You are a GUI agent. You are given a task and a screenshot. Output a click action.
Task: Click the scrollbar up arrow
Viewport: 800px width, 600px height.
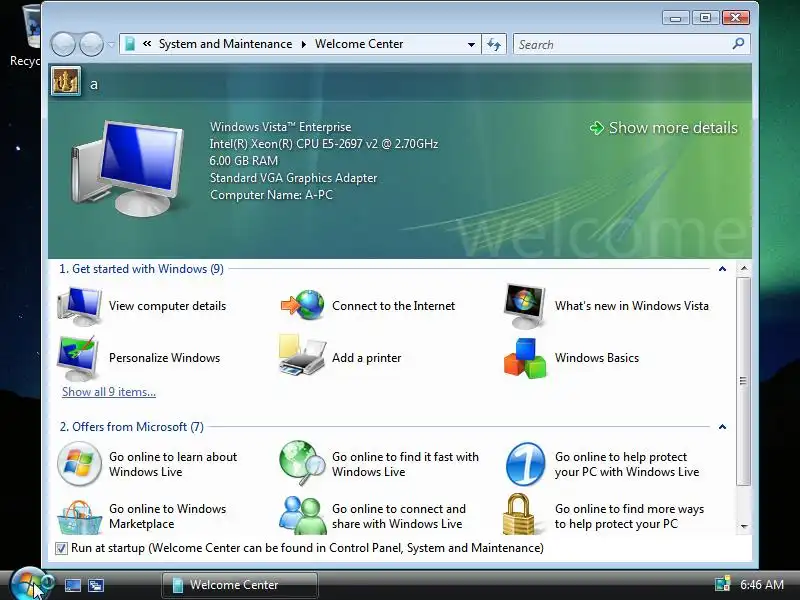[744, 268]
